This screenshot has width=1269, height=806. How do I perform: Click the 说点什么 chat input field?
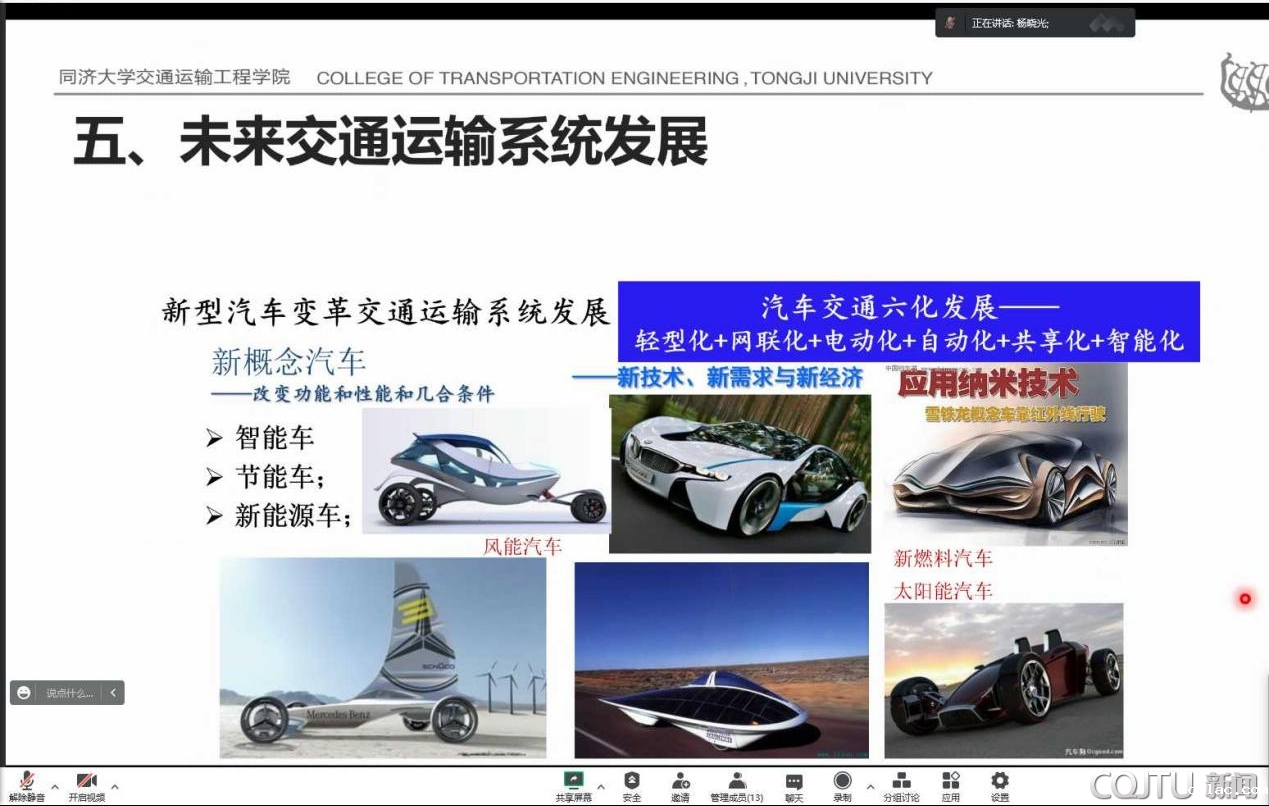point(69,692)
